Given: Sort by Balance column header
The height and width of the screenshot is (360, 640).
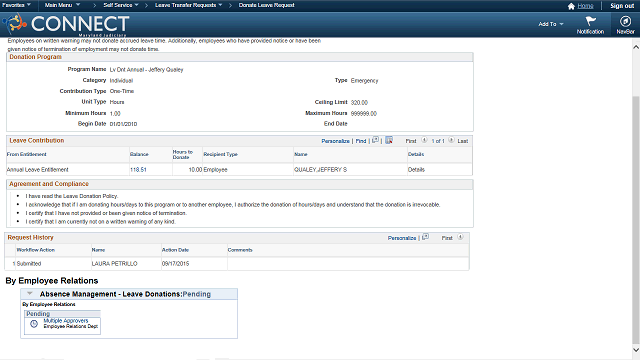Looking at the screenshot, I should (x=139, y=154).
